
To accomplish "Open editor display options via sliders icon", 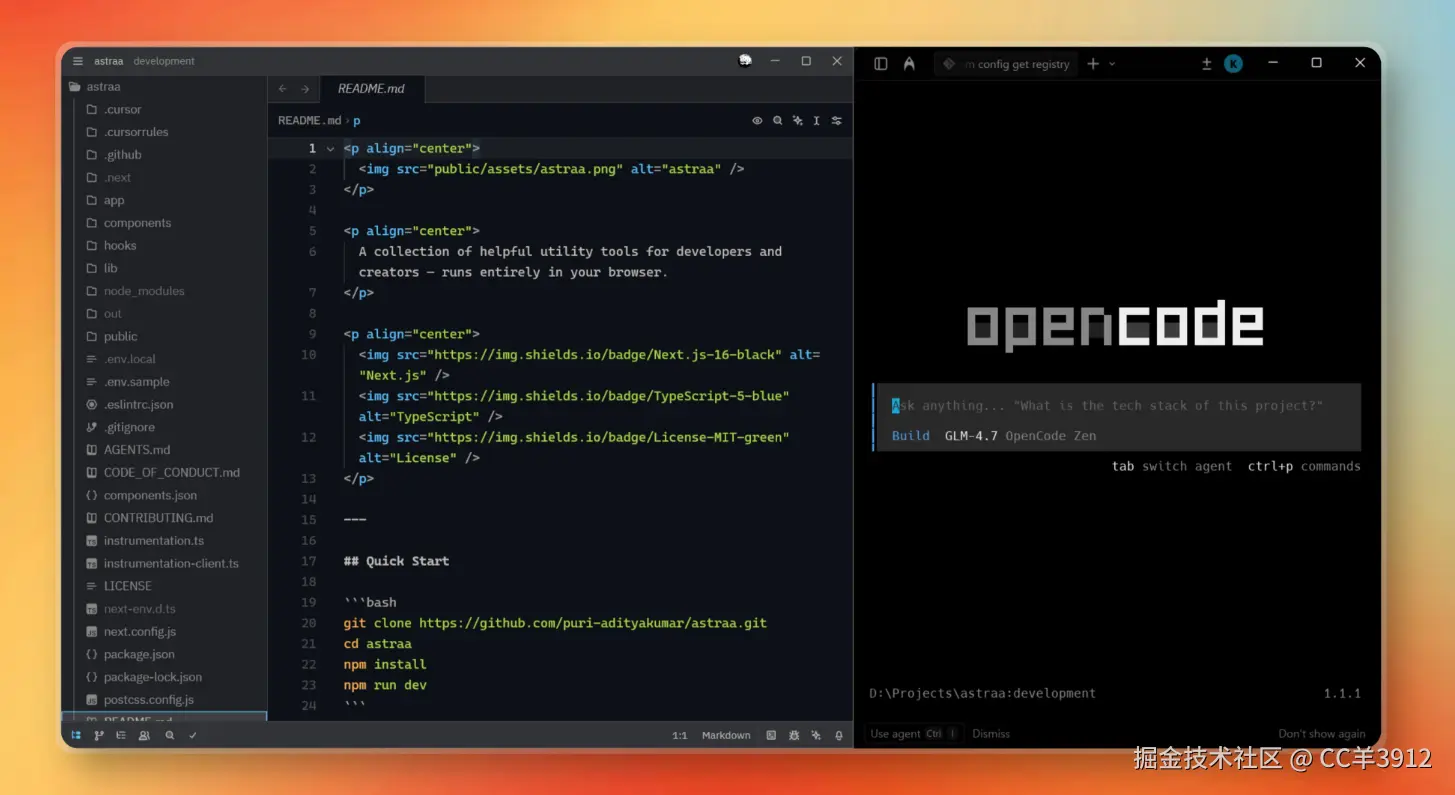I will pos(836,120).
